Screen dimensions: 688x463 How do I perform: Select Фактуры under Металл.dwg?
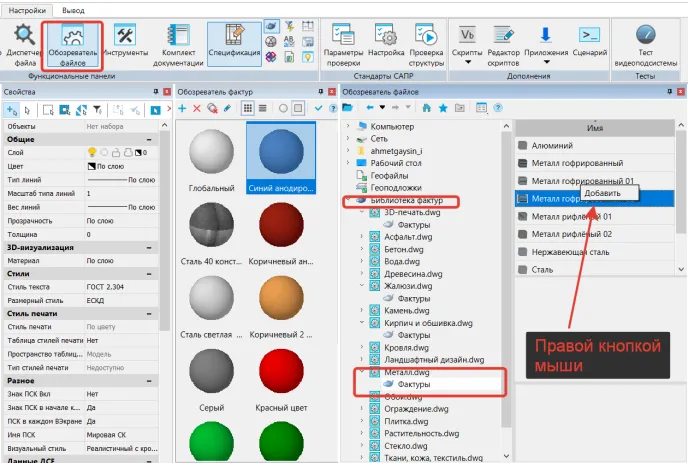coord(414,384)
